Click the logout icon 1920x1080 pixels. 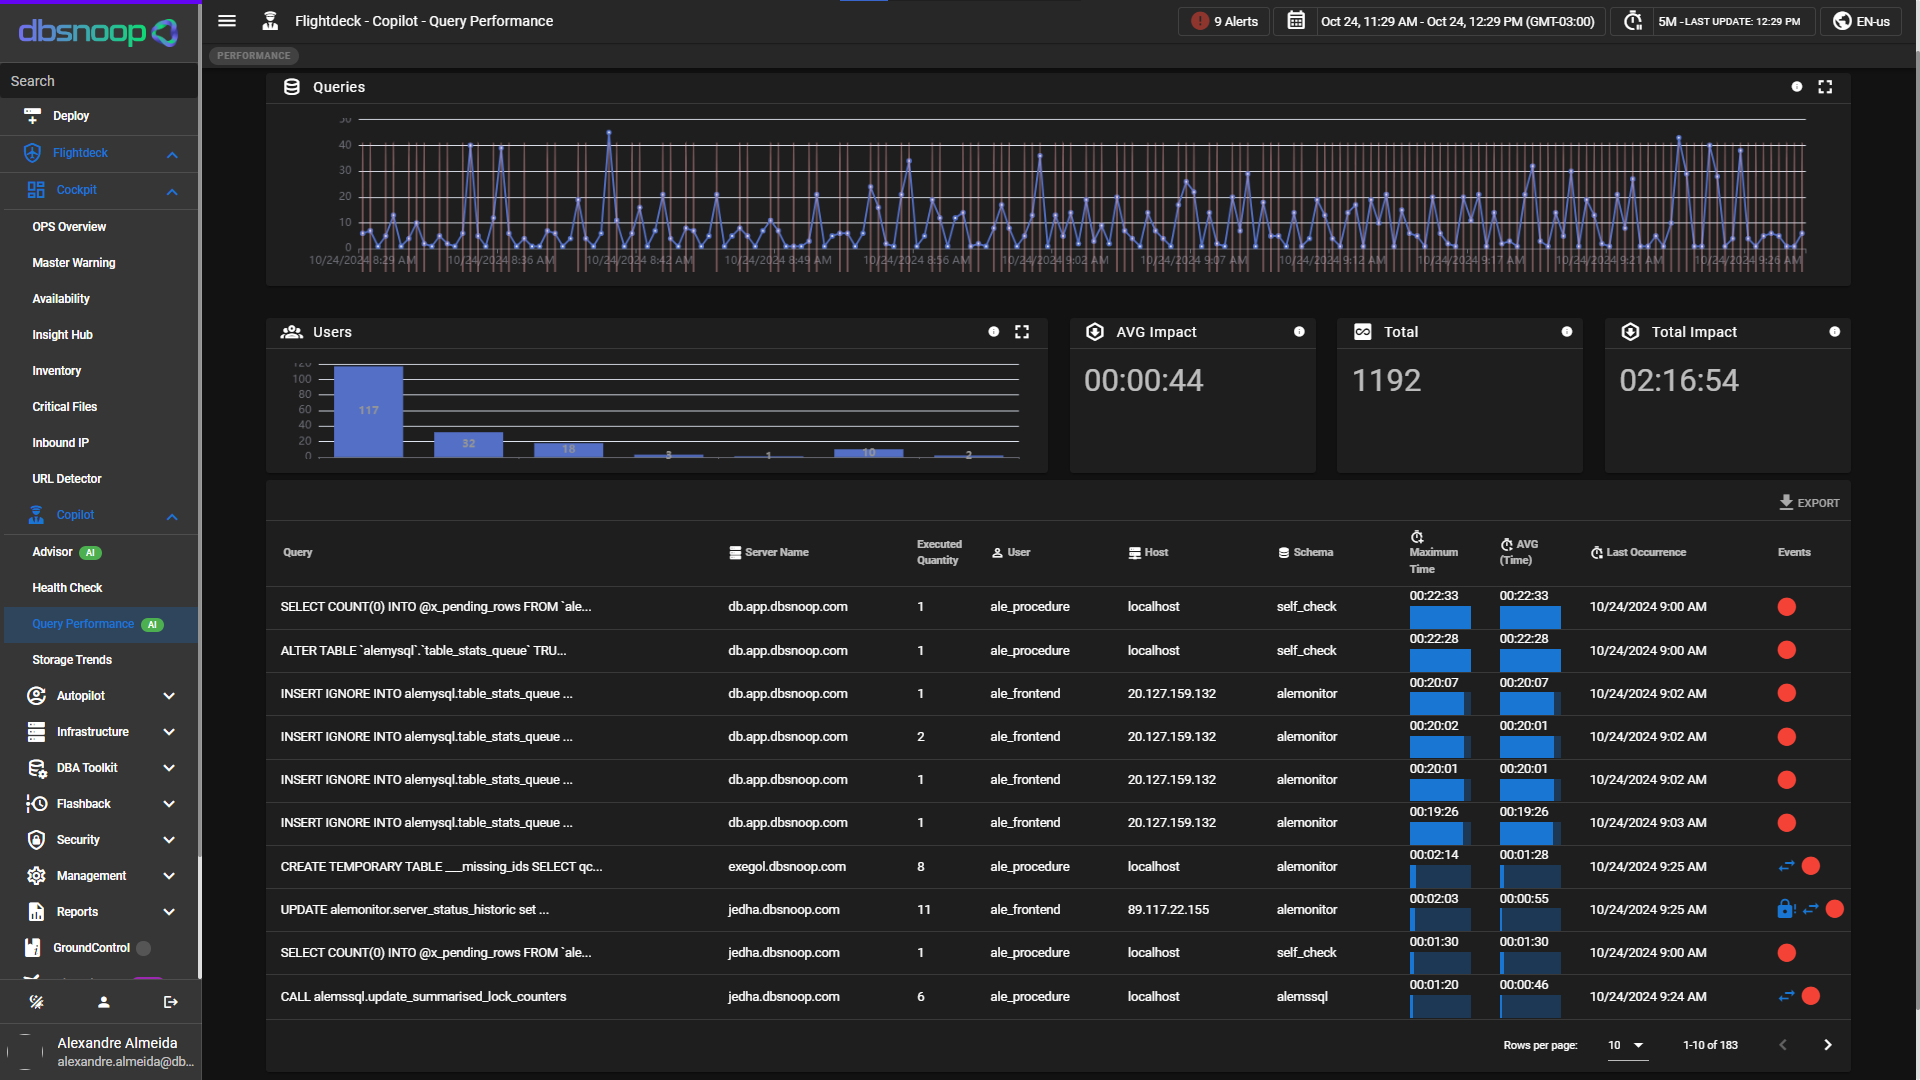click(x=170, y=1002)
